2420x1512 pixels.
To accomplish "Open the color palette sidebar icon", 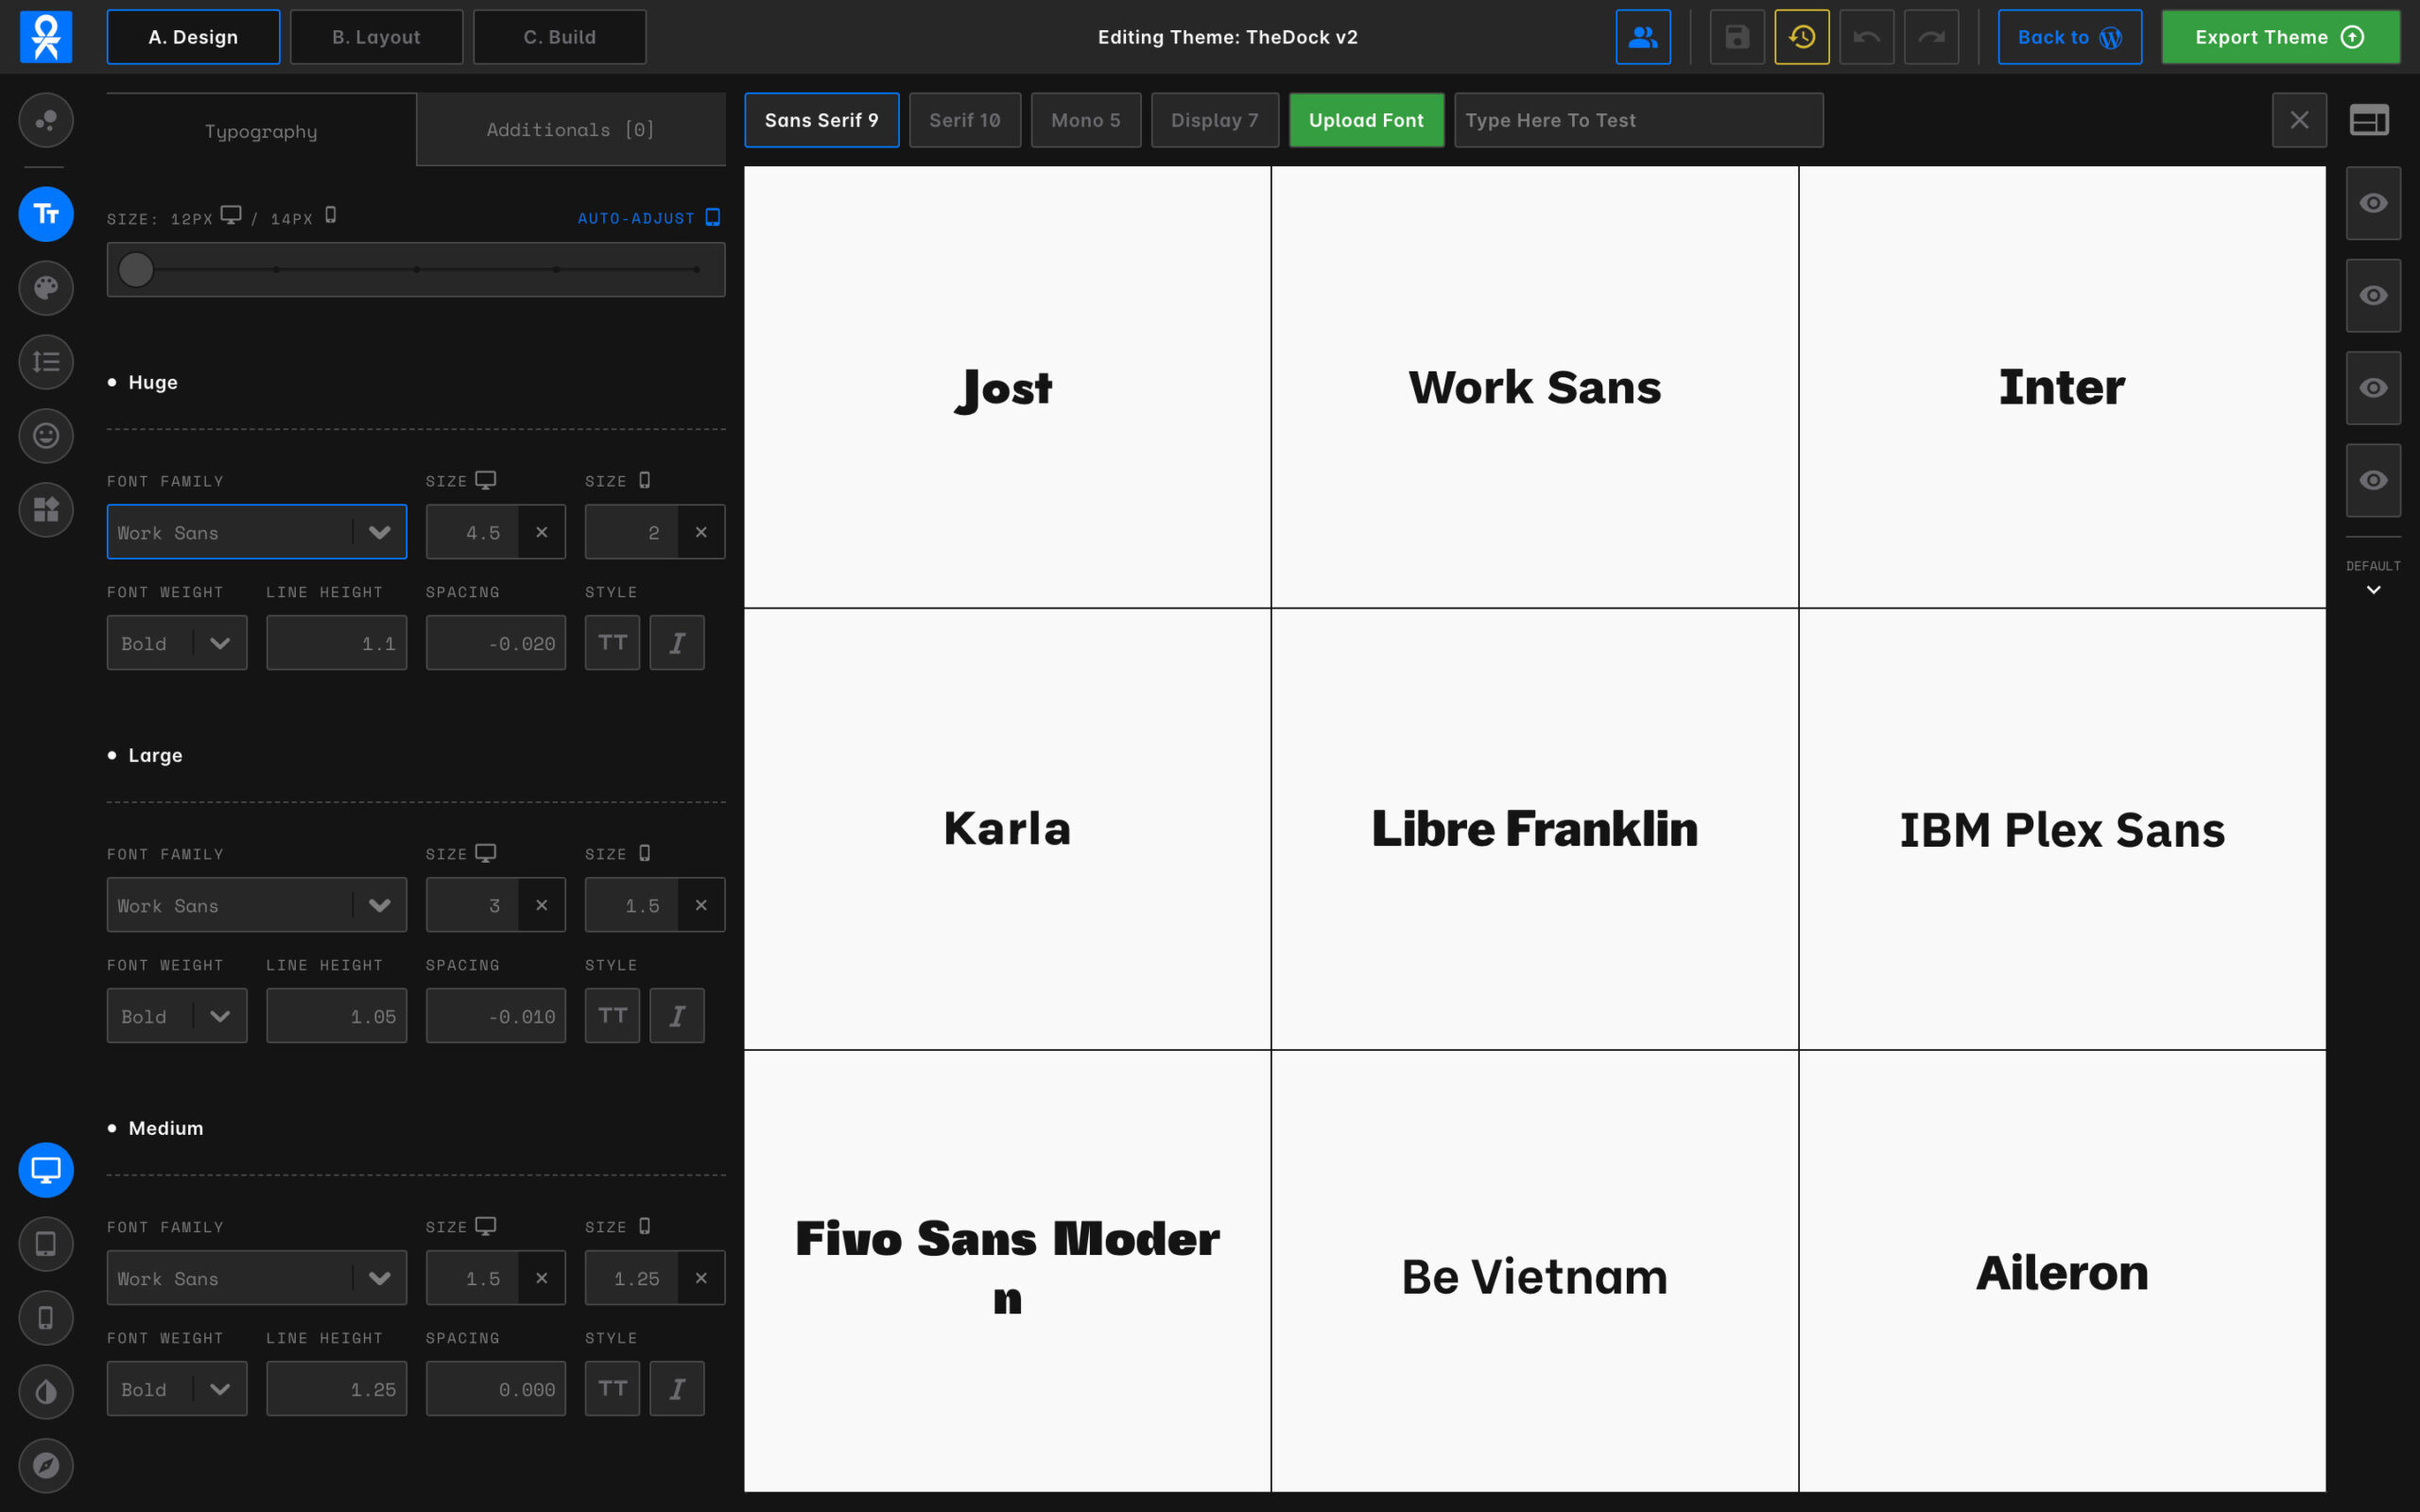I will point(46,288).
